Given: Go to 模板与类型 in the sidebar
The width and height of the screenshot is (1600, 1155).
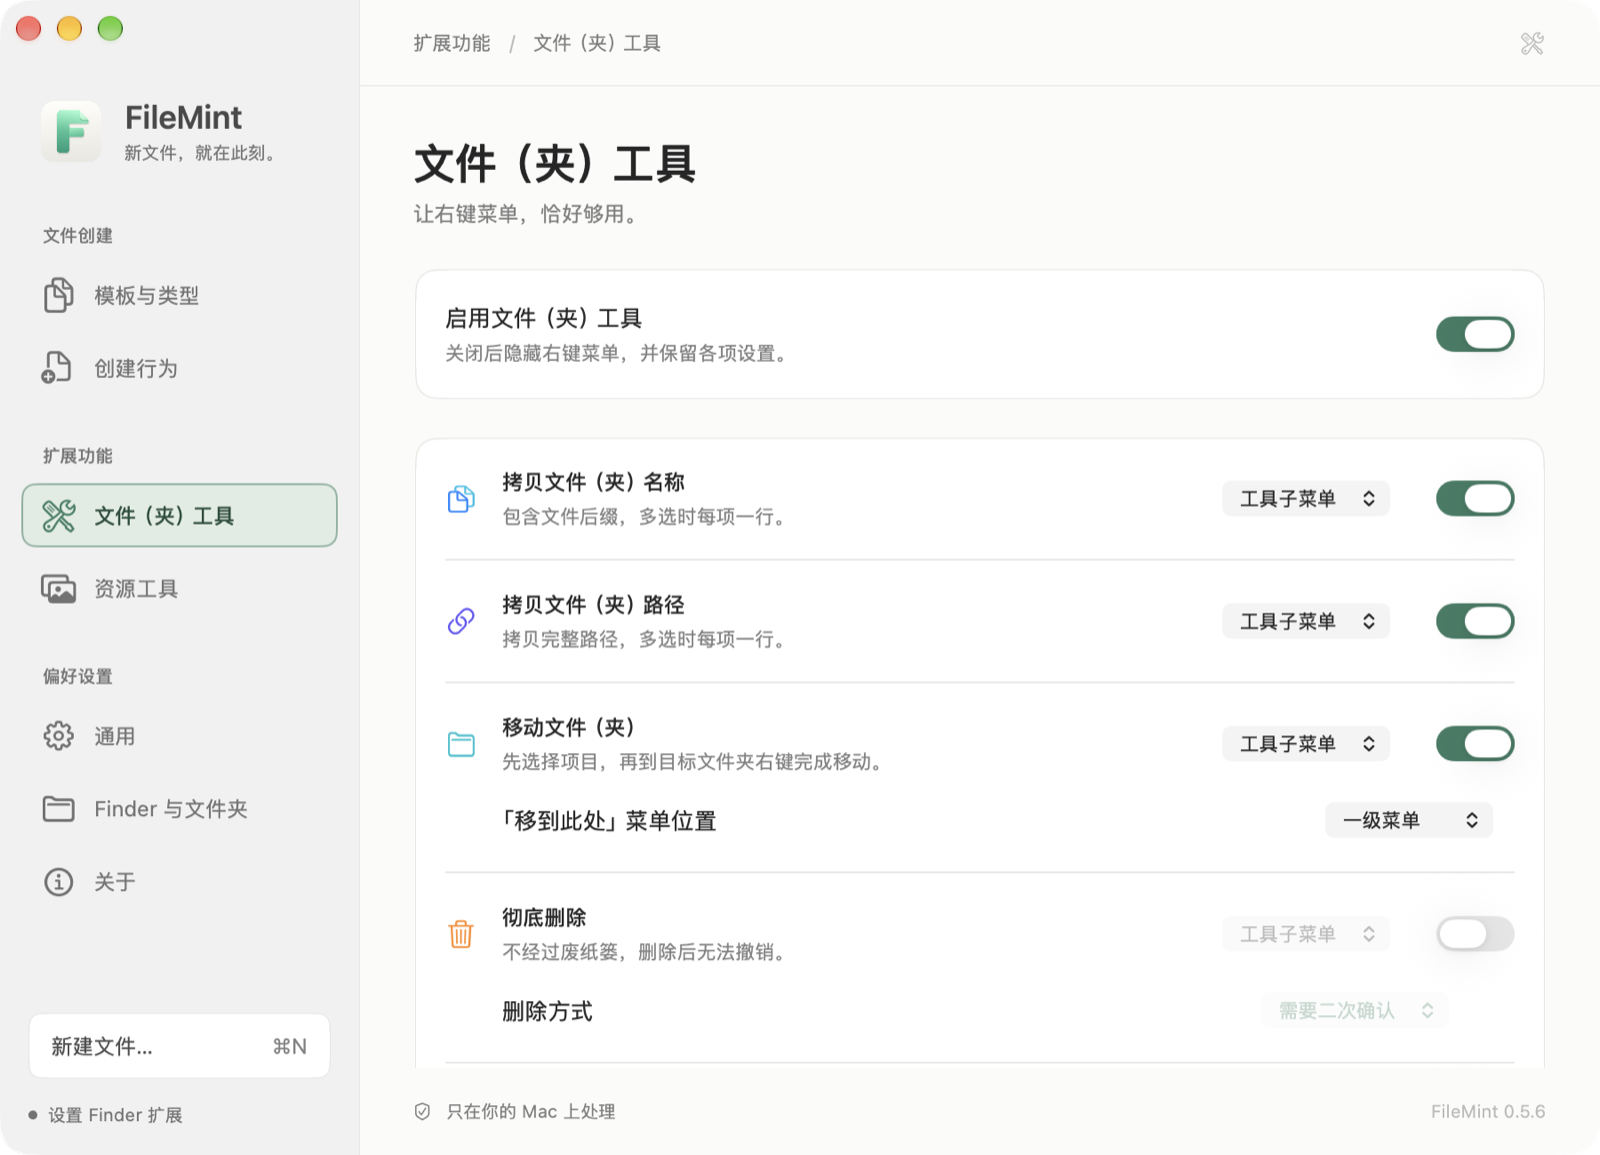Looking at the screenshot, I should click(179, 295).
